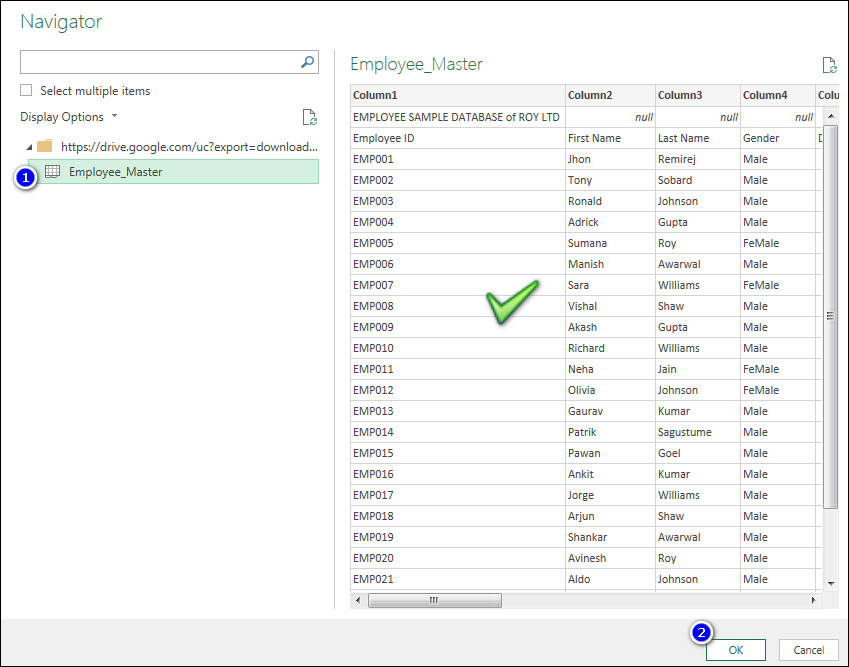Click the refresh icon beside Display Options
This screenshot has width=849, height=667.
310,117
